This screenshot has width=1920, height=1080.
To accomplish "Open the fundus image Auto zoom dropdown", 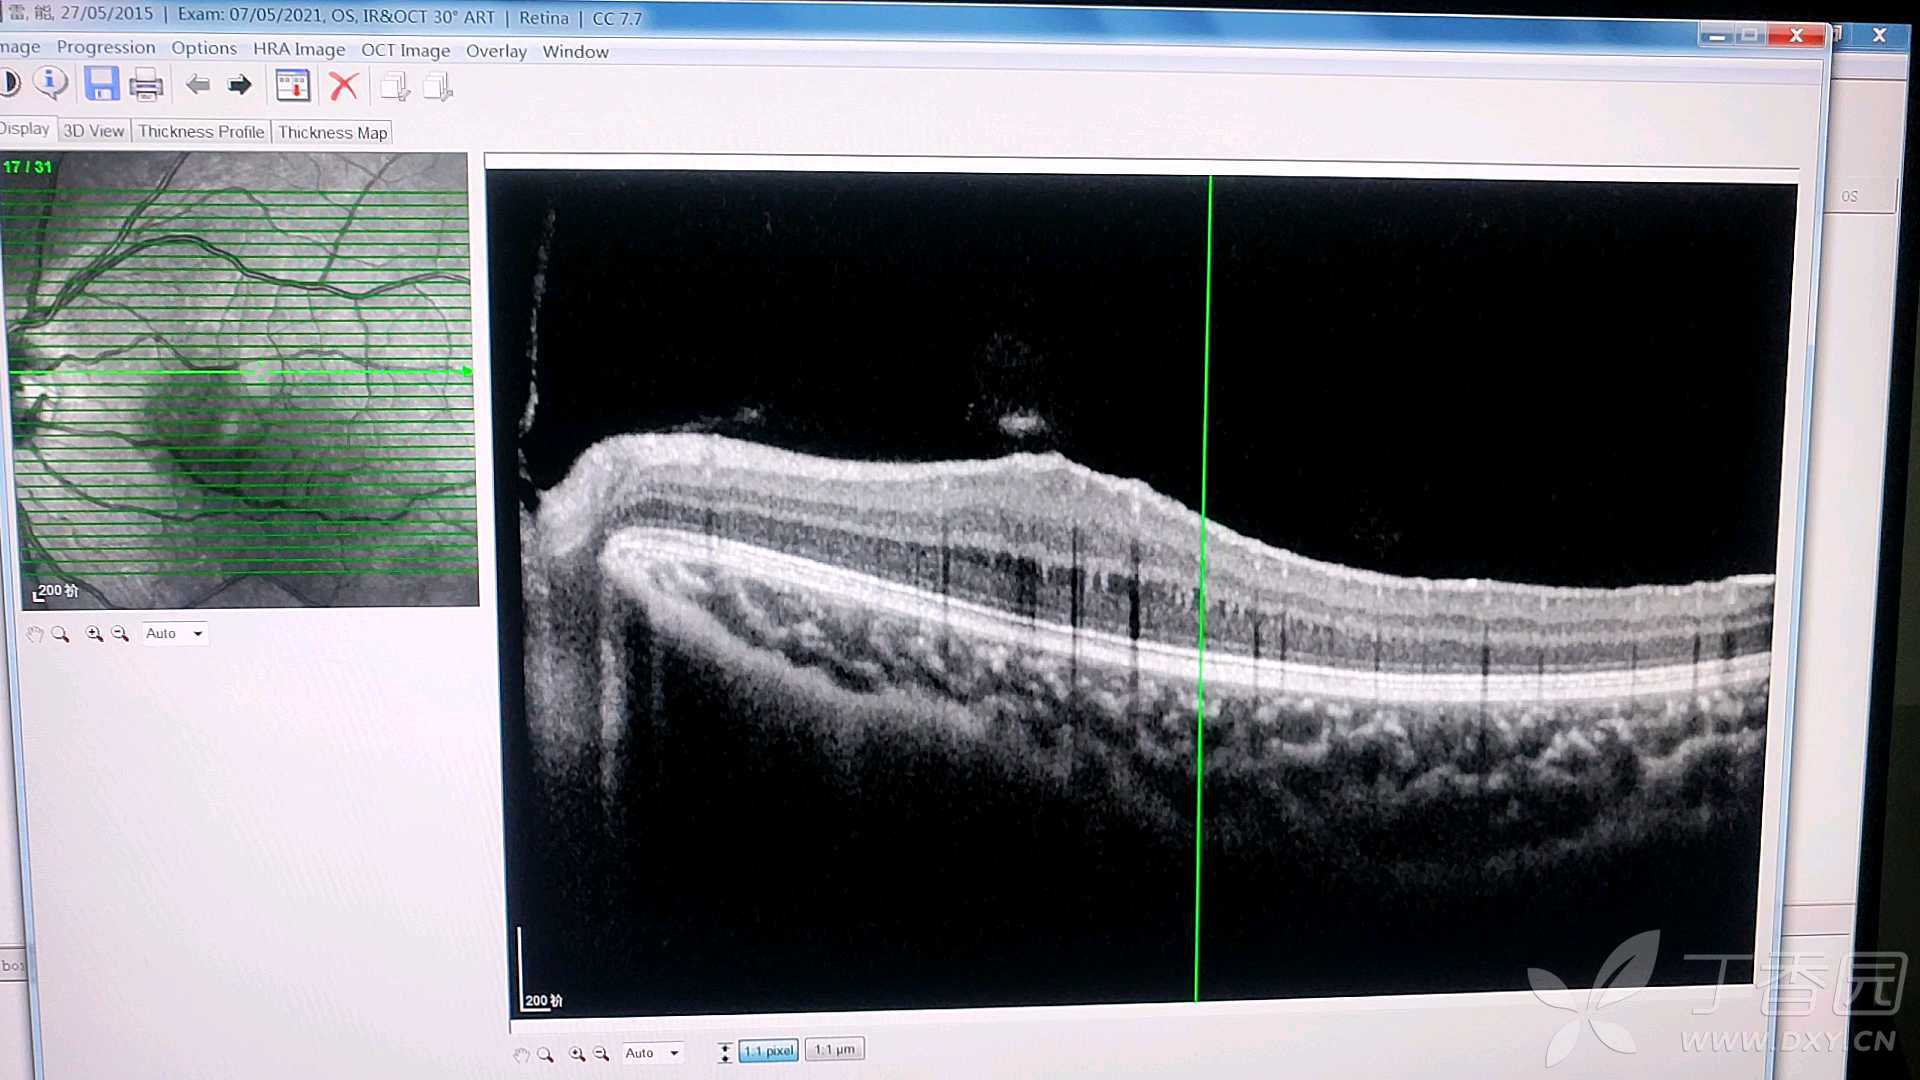I will [174, 634].
